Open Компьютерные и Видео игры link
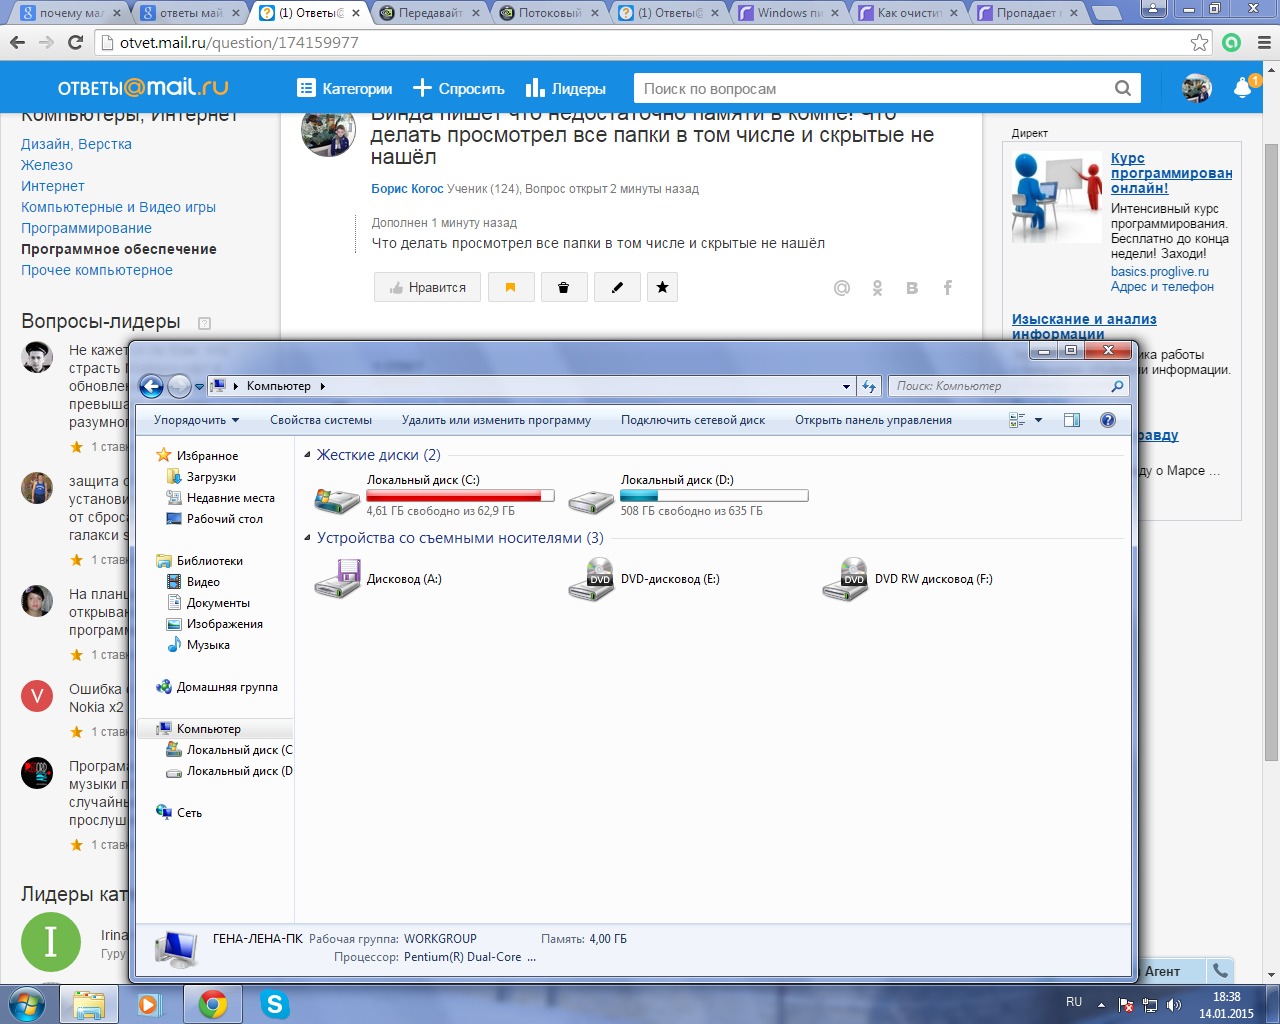 (118, 207)
